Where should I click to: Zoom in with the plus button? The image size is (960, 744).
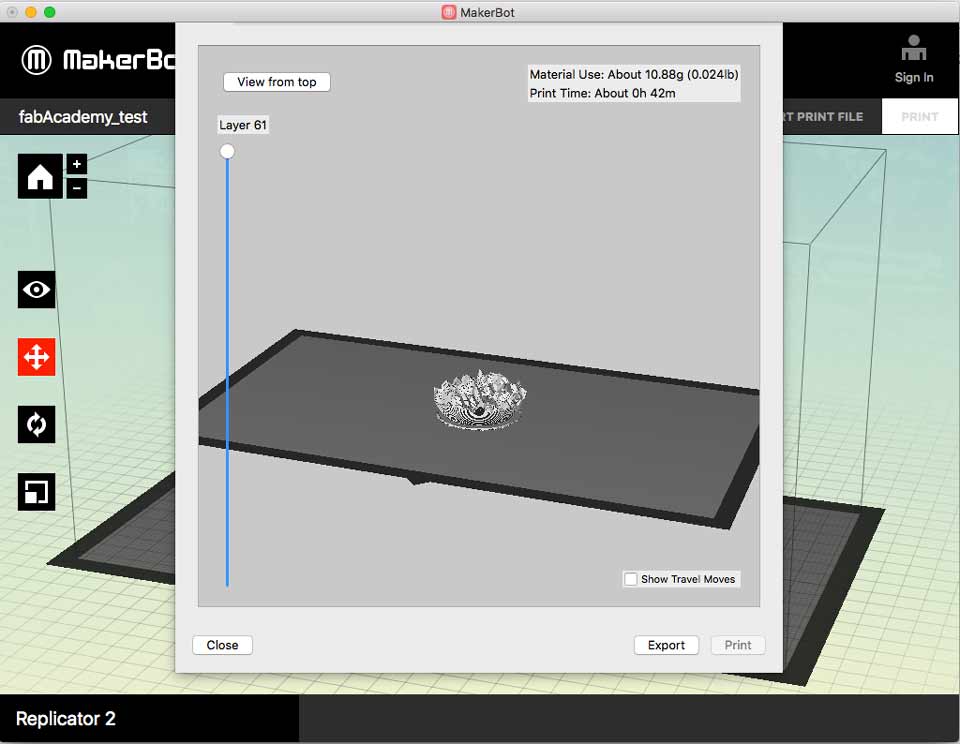77,163
